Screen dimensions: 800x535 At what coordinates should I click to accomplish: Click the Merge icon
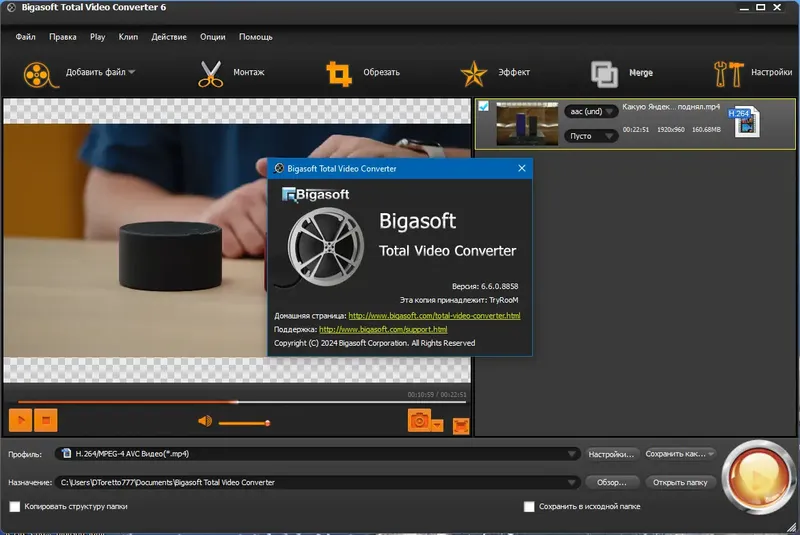click(x=604, y=74)
